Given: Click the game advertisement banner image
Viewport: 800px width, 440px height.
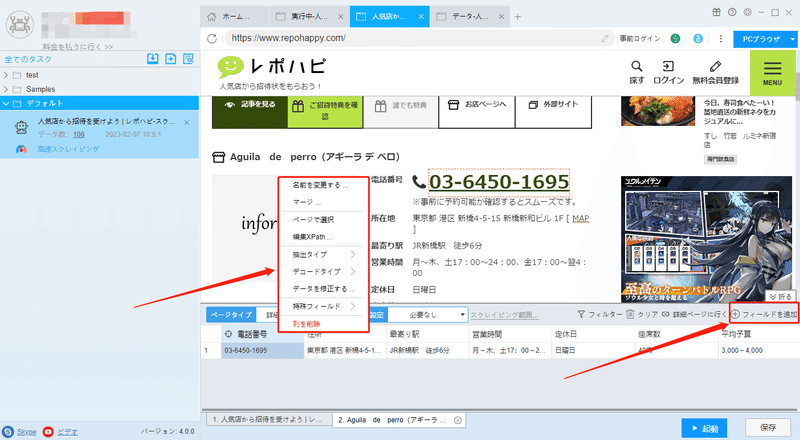Looking at the screenshot, I should click(x=706, y=239).
